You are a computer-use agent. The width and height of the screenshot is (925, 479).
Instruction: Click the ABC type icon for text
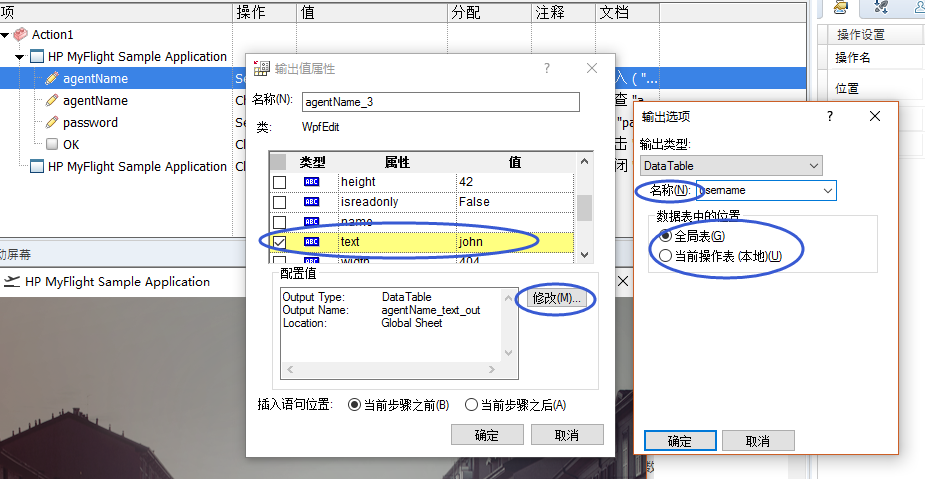coord(311,242)
